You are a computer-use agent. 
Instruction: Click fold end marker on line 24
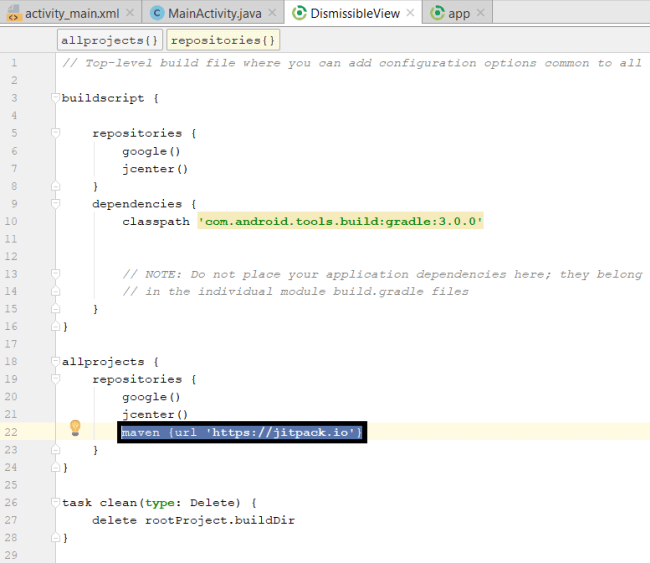[x=55, y=467]
